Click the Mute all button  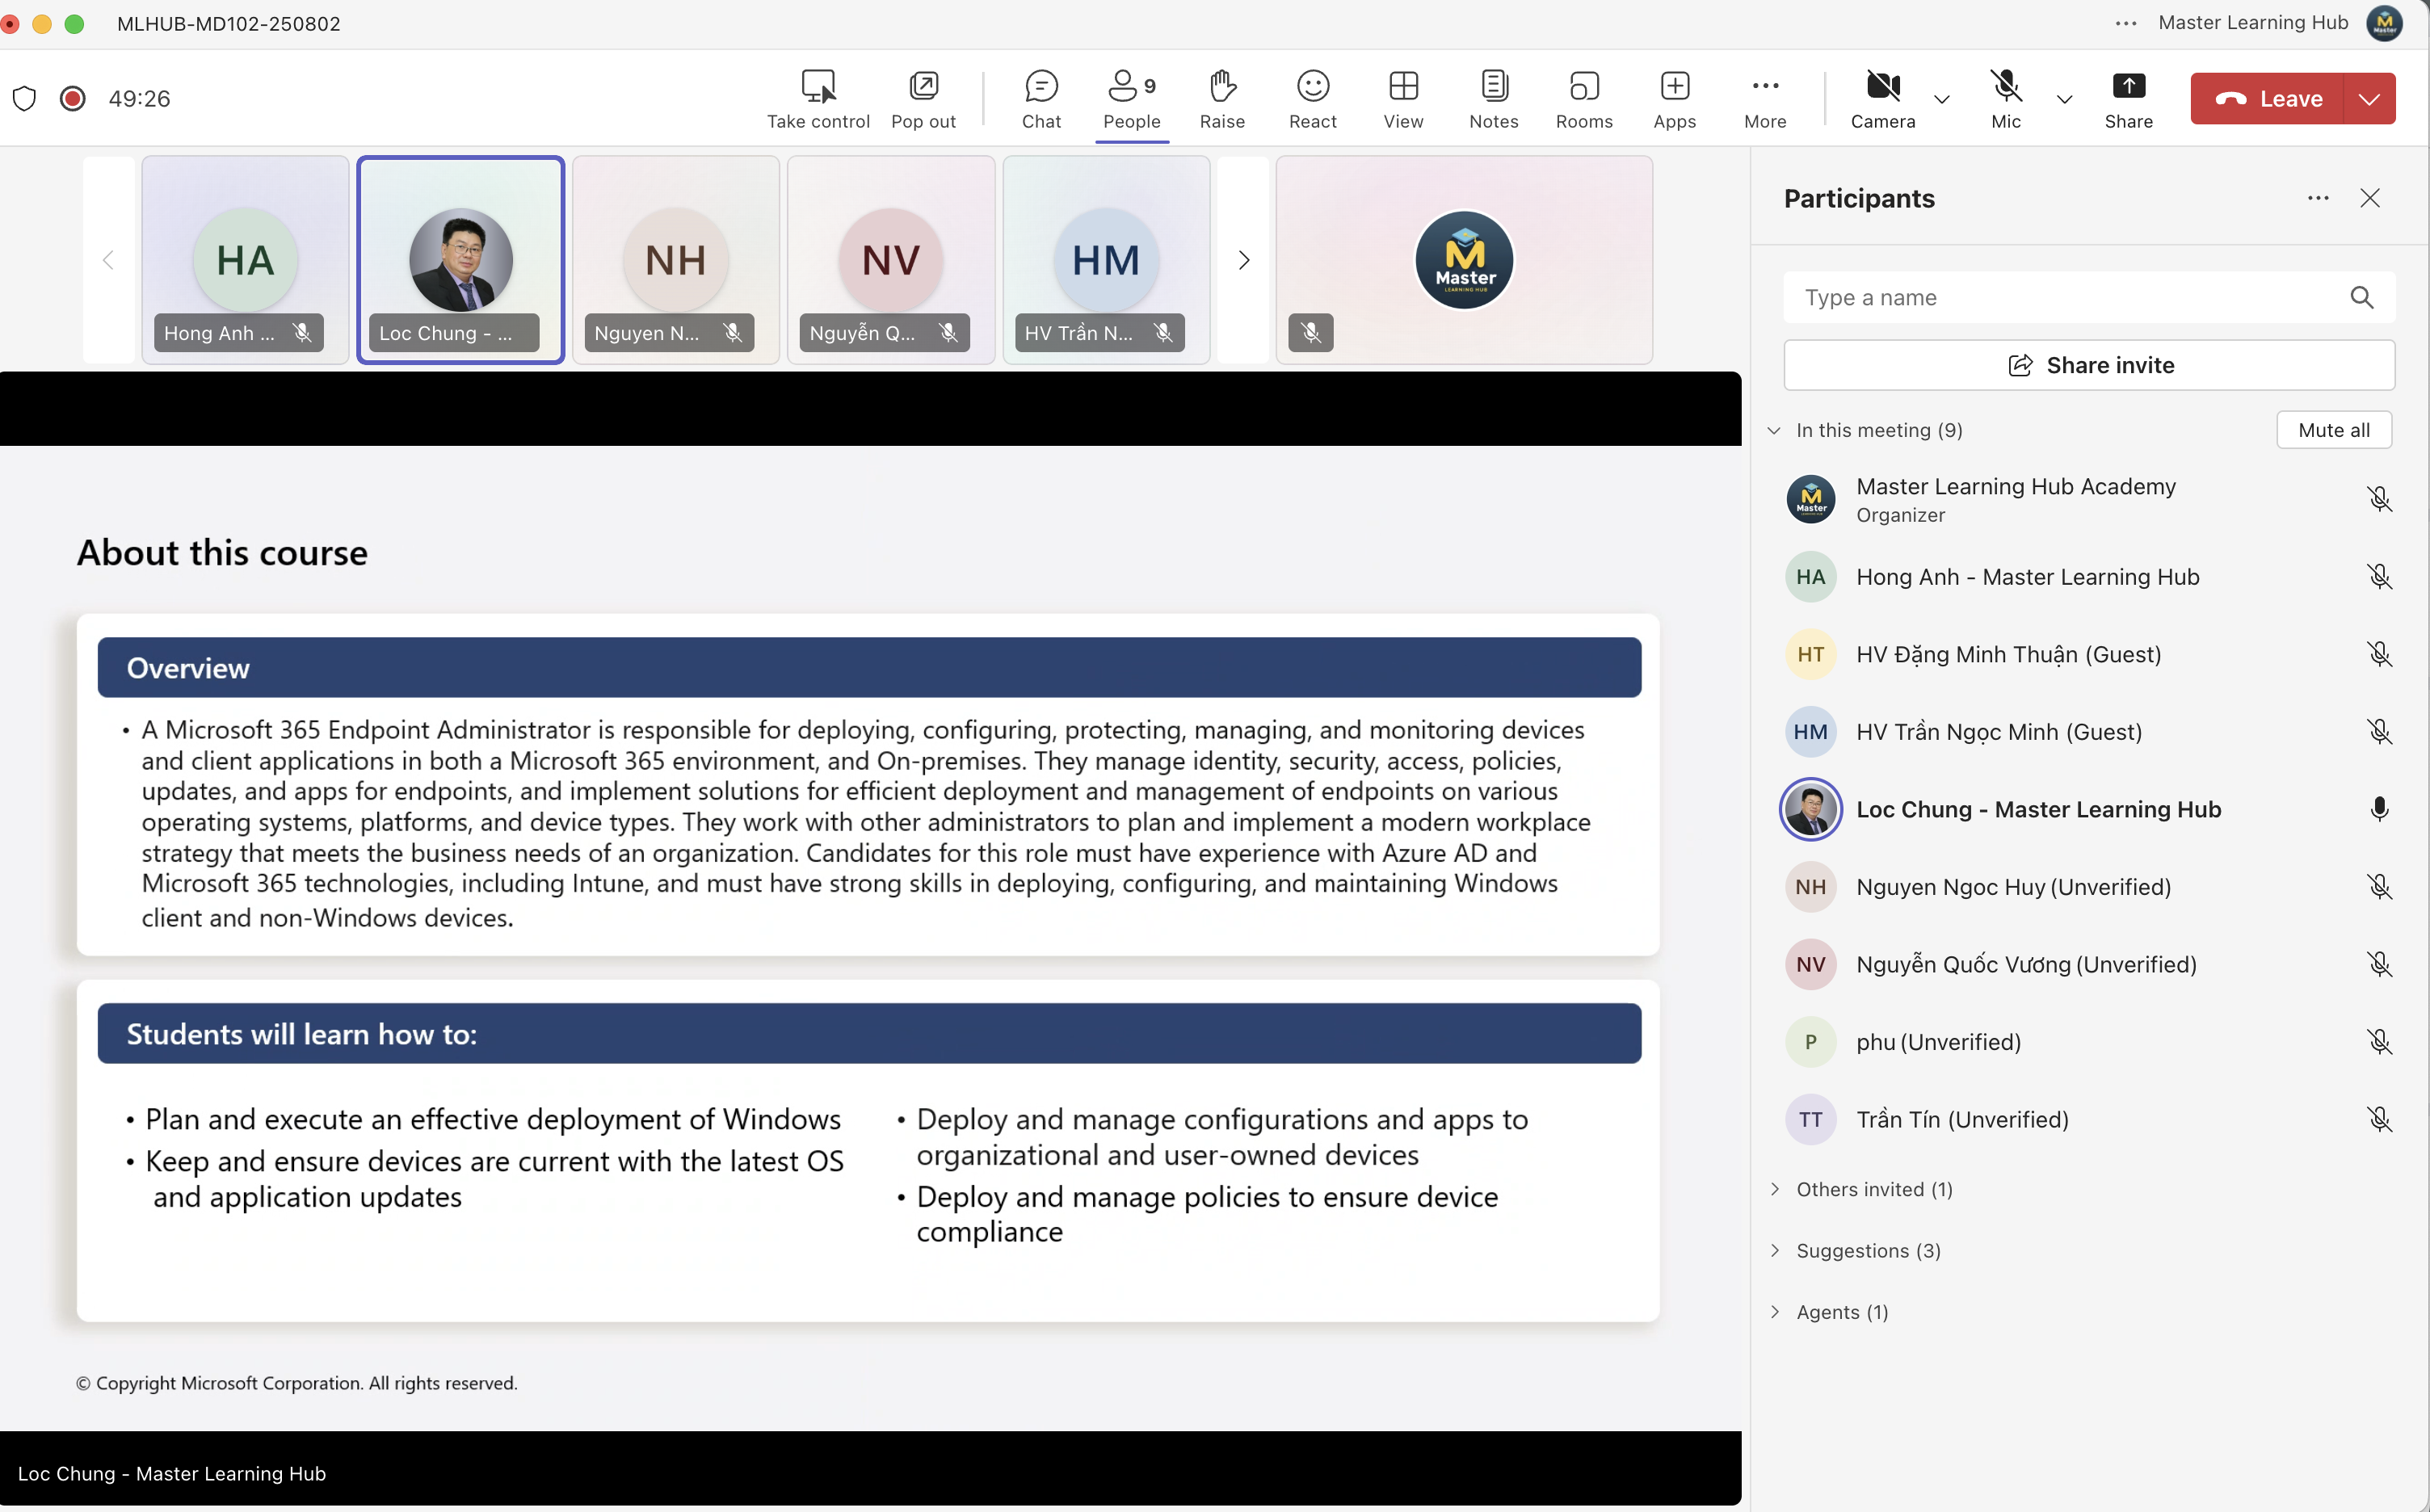[x=2334, y=430]
